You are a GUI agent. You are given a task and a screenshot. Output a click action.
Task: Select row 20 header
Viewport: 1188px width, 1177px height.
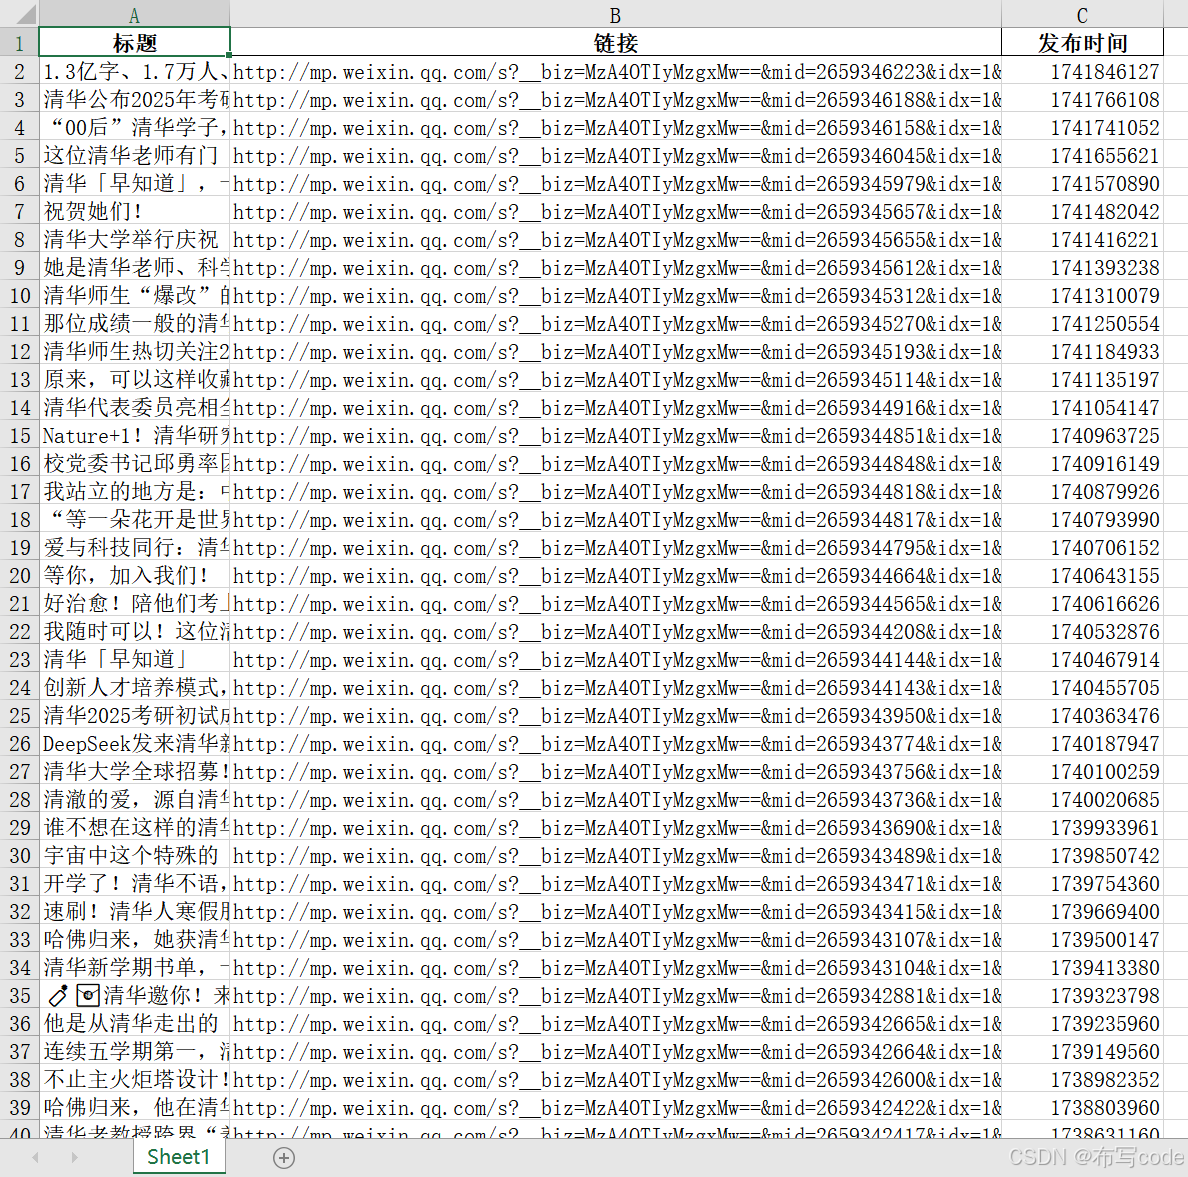[19, 575]
